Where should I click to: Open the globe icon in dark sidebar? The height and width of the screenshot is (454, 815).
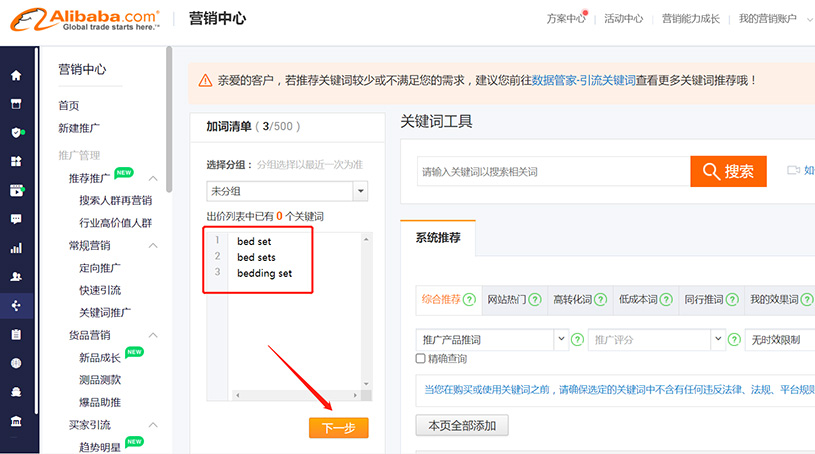(16, 363)
